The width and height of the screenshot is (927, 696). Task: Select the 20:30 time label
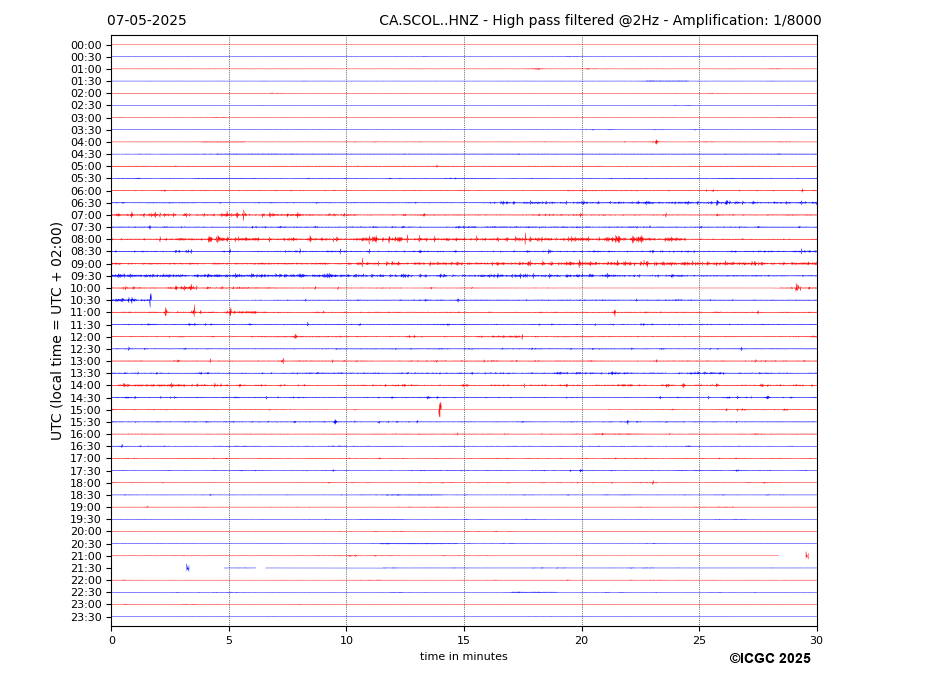coord(86,544)
